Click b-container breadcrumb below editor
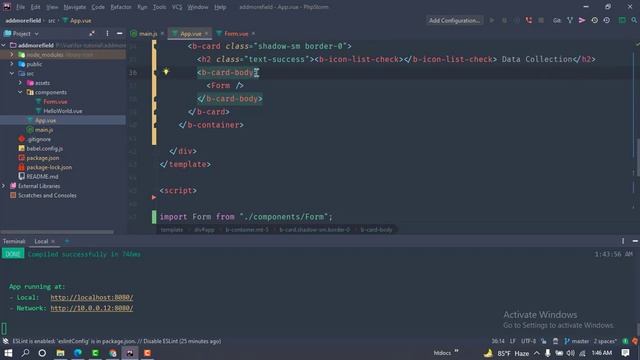This screenshot has width=640, height=360. click(x=247, y=230)
